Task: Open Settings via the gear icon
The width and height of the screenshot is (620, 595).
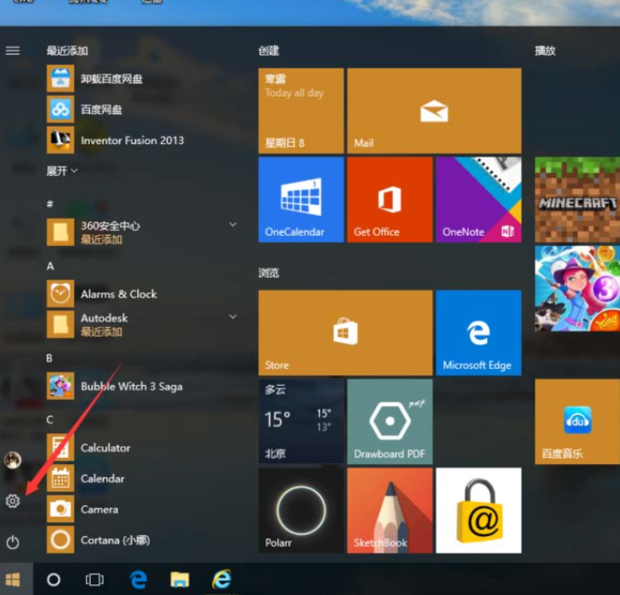Action: pos(13,501)
